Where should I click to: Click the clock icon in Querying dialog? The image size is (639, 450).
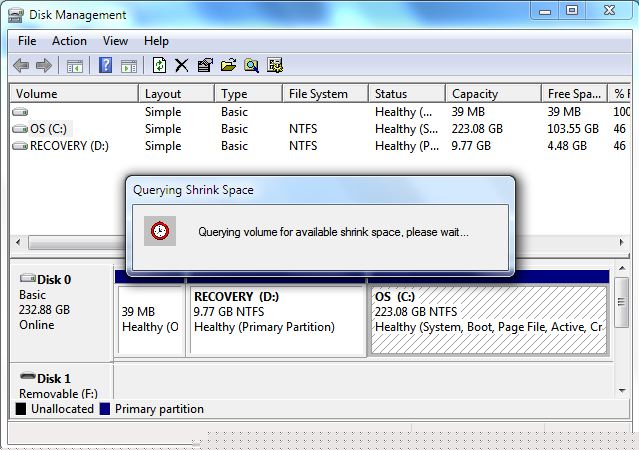(x=160, y=231)
